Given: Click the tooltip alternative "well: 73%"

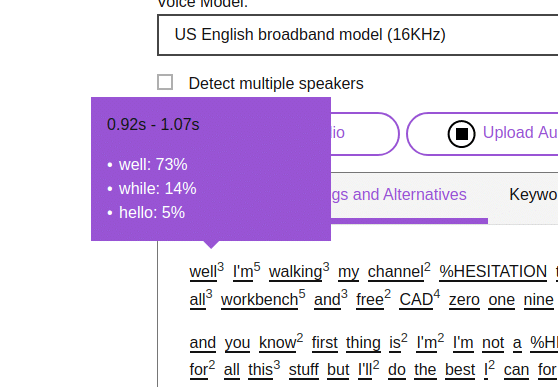Looking at the screenshot, I should point(153,165).
